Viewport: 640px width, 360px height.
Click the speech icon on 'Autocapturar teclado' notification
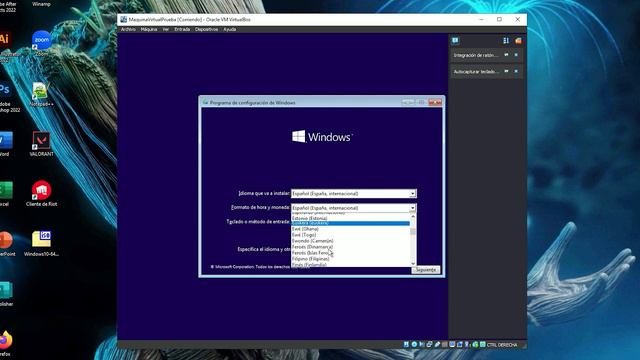point(507,71)
